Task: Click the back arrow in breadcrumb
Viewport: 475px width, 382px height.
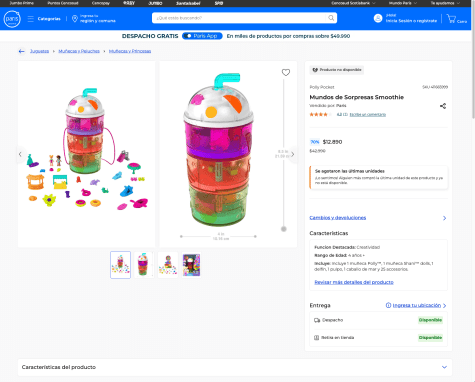Action: [22, 51]
